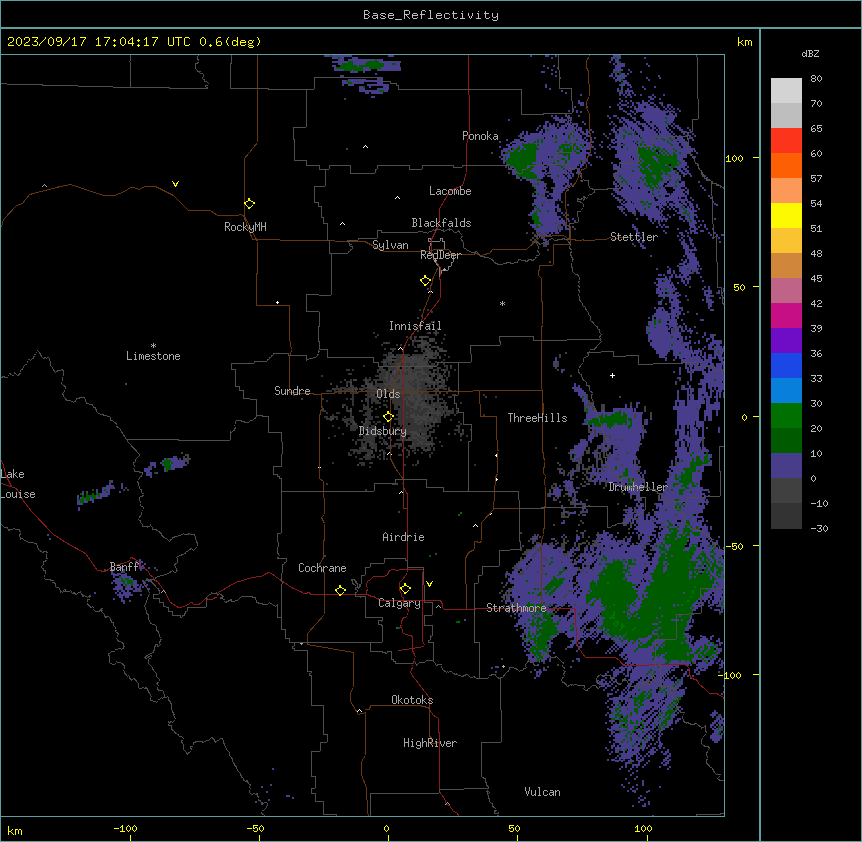The image size is (862, 842).
Task: Click the Stettler town label
Action: (x=633, y=237)
